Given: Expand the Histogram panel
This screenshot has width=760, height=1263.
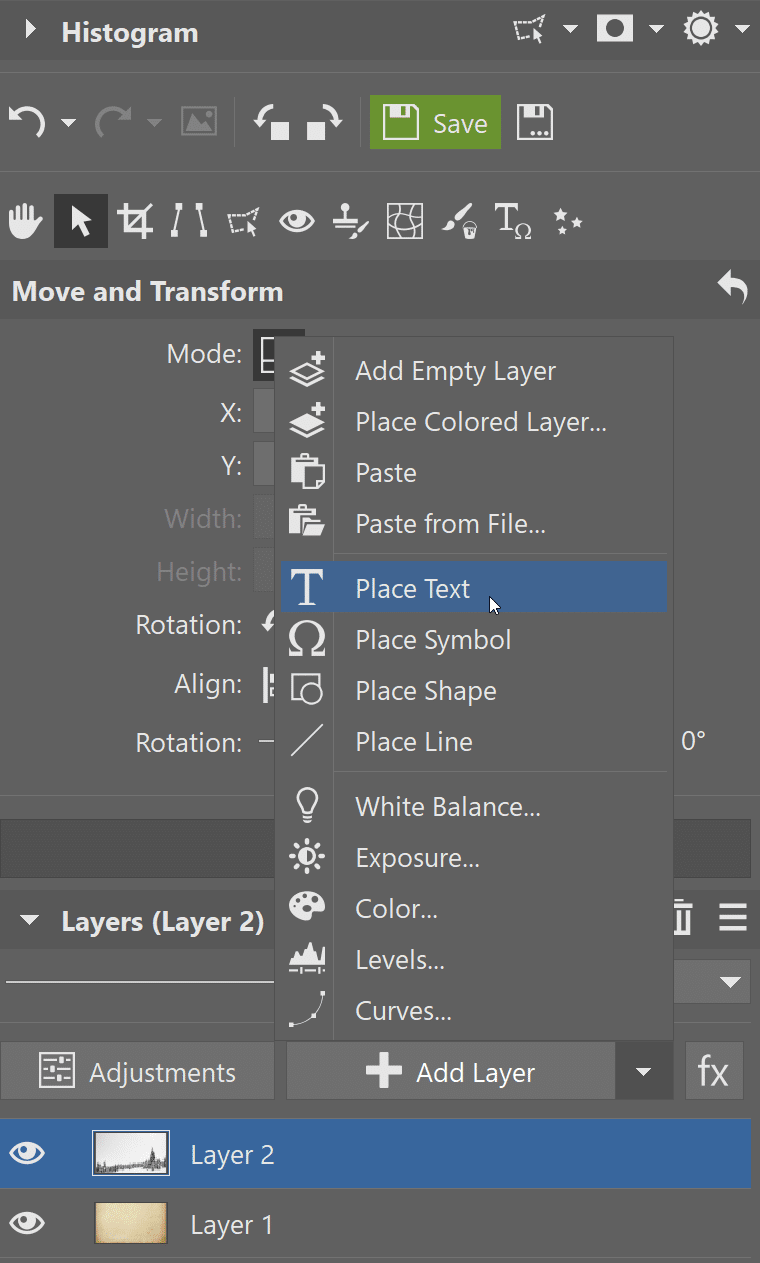Looking at the screenshot, I should [x=30, y=31].
